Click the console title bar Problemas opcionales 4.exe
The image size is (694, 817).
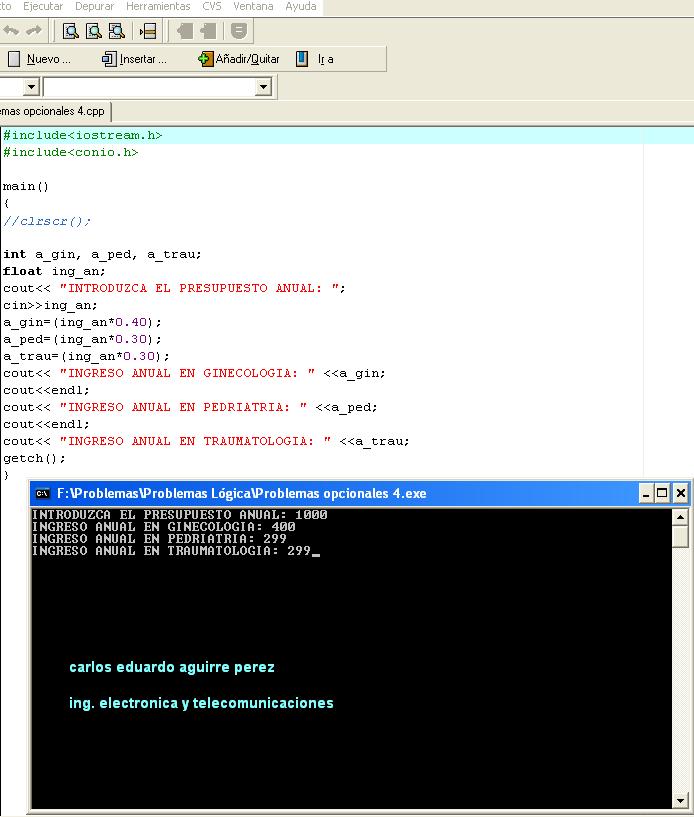[x=333, y=493]
